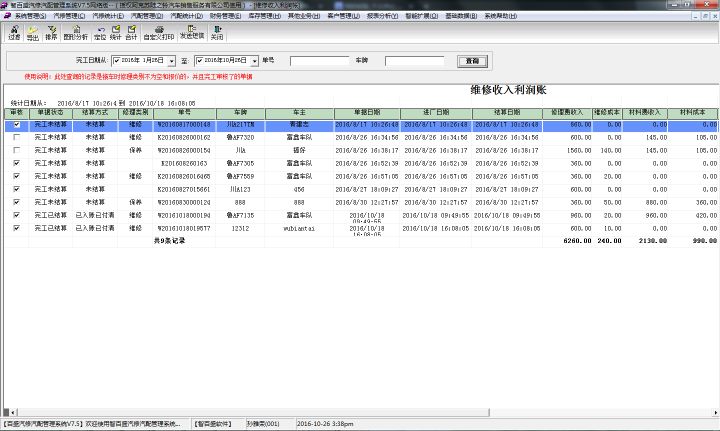Open the 汽修管理(C) menu
Viewport: 720px width, 431px height.
pyautogui.click(x=69, y=16)
